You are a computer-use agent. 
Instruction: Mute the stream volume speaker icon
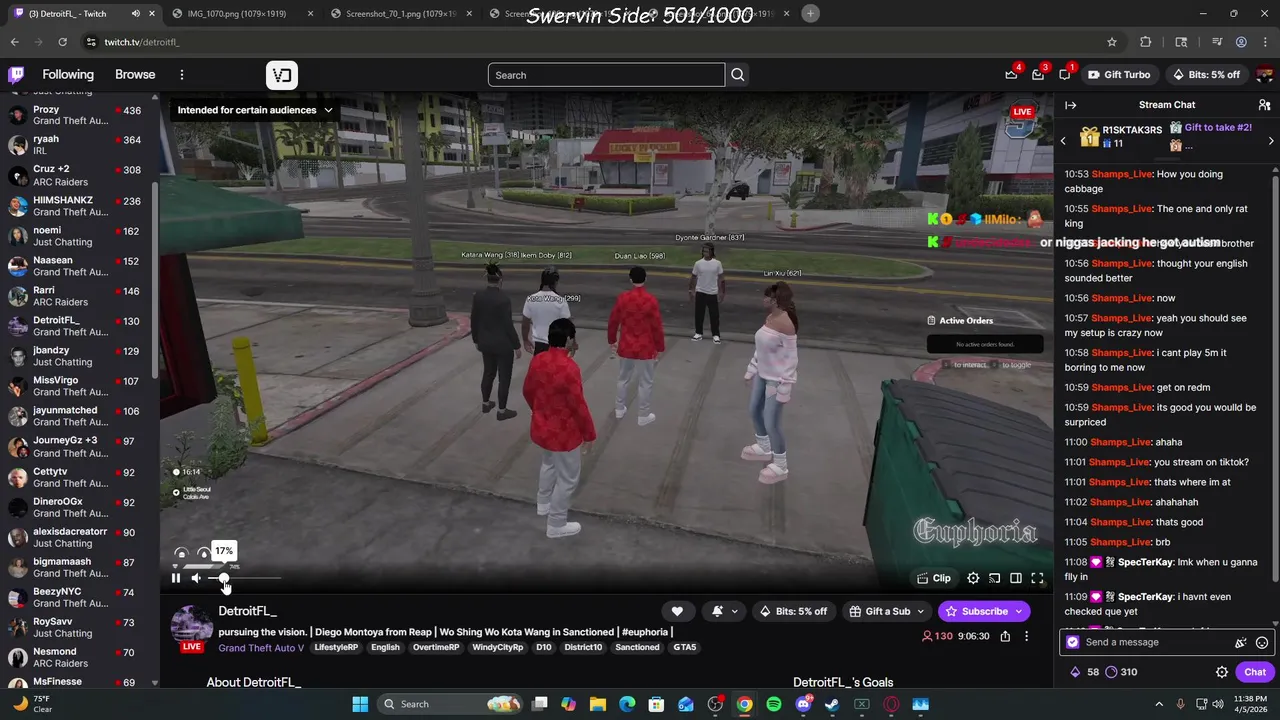[x=196, y=578]
